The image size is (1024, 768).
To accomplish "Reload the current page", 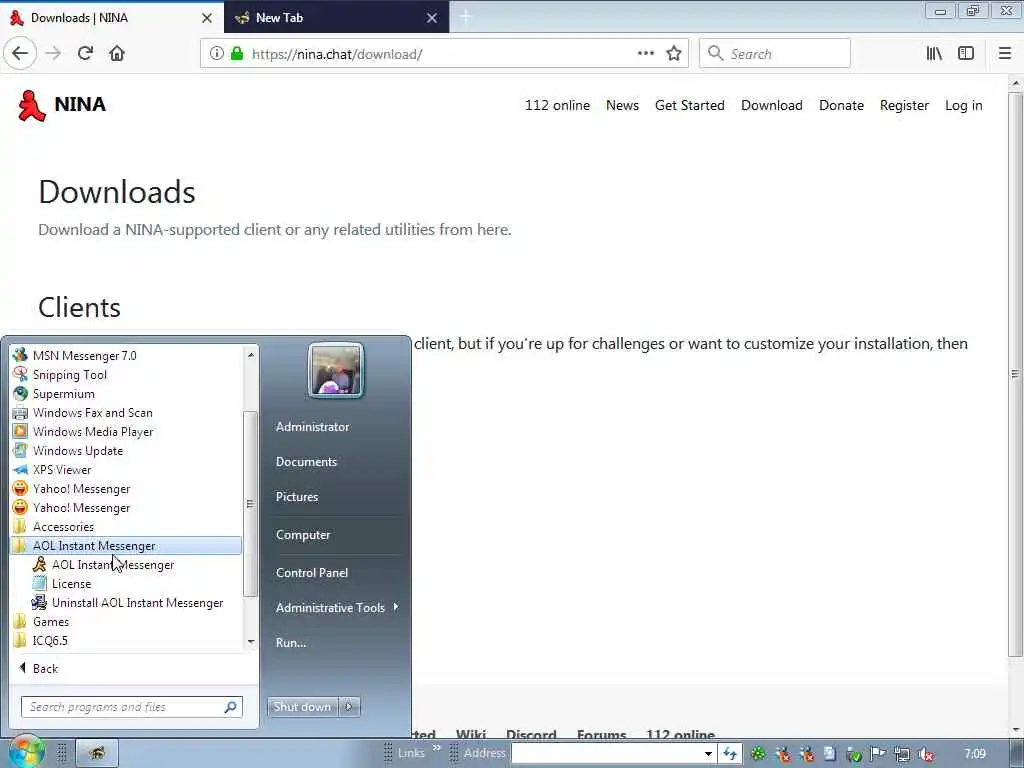I will pyautogui.click(x=85, y=54).
